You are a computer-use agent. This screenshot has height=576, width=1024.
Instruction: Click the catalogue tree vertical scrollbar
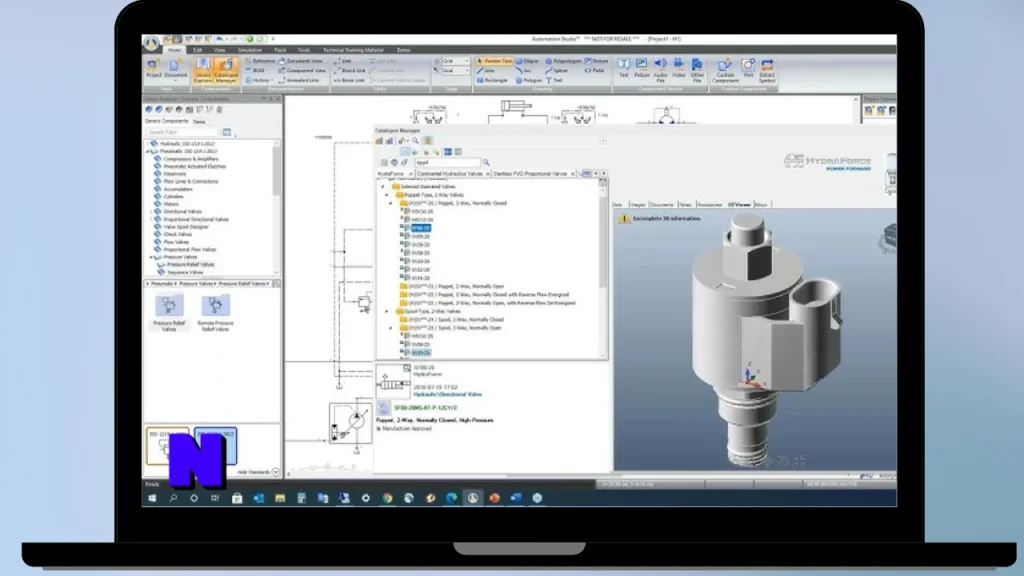603,268
